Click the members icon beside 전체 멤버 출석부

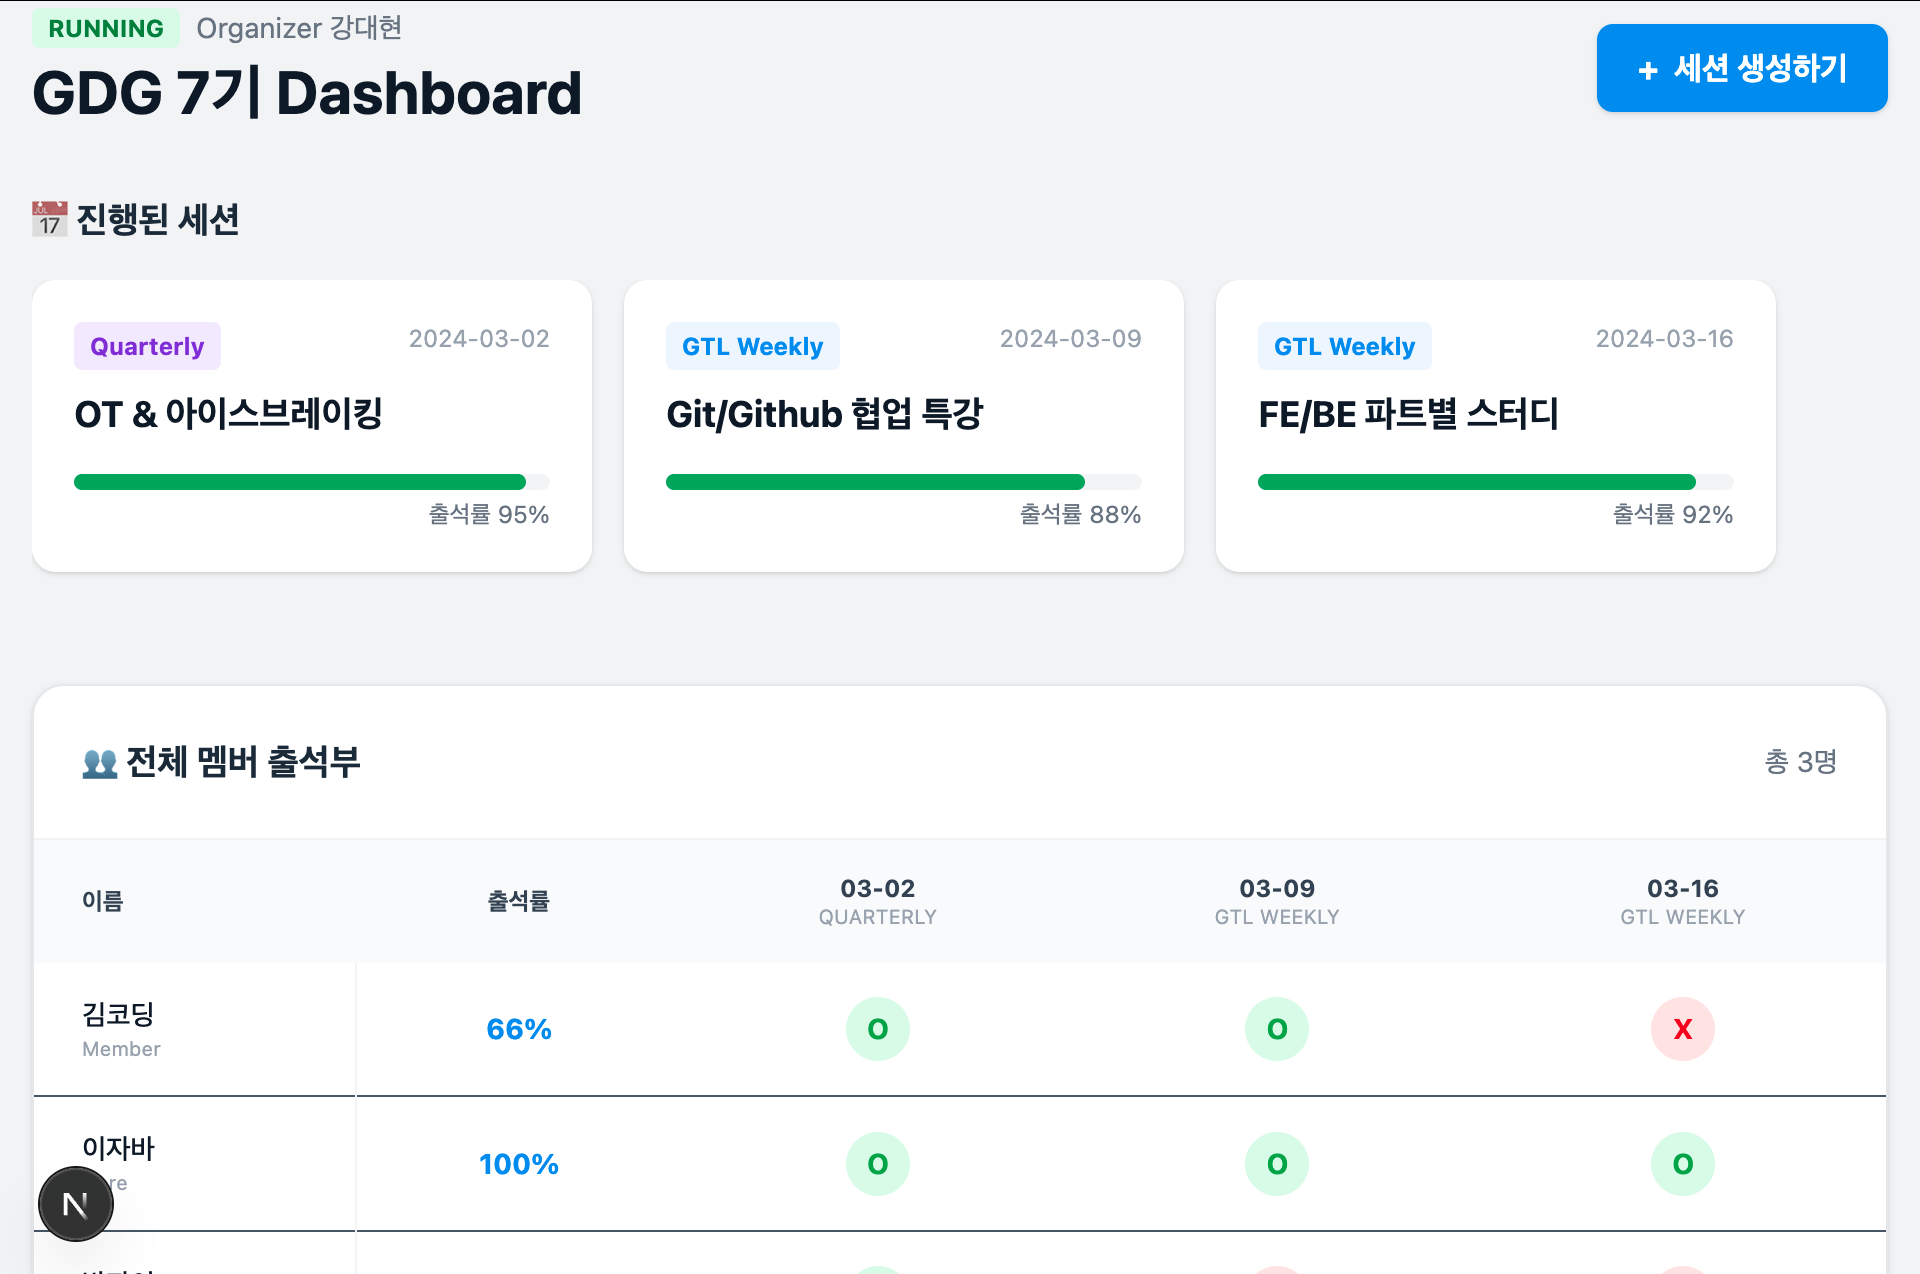coord(100,763)
